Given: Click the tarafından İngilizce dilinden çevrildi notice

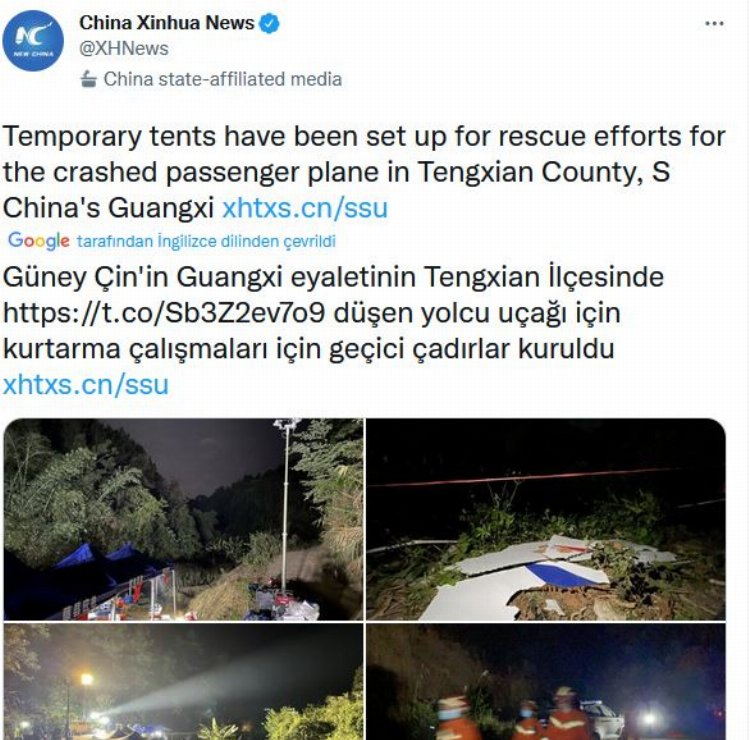Looking at the screenshot, I should tap(206, 241).
